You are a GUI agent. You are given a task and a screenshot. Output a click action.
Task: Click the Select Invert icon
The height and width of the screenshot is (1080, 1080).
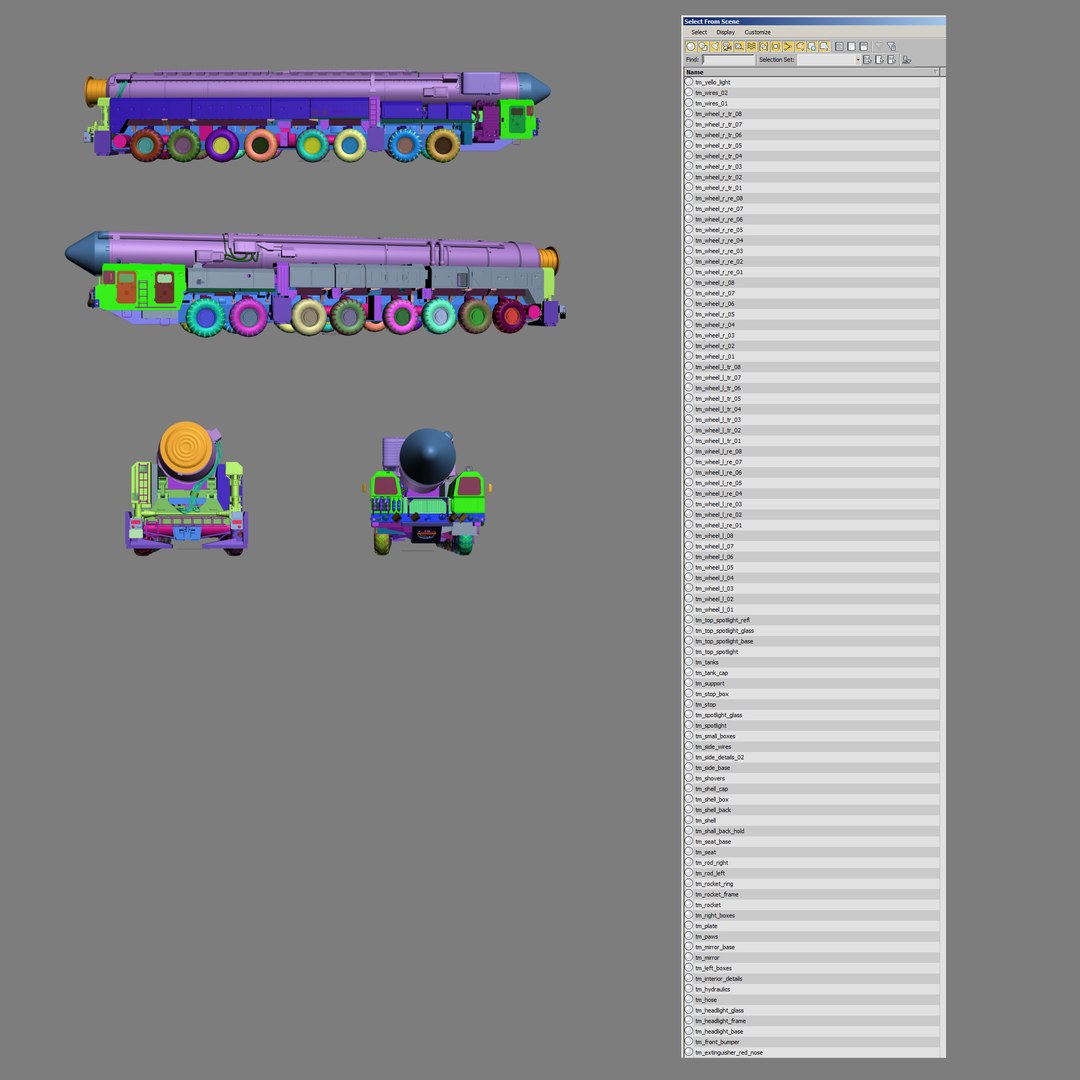click(891, 60)
